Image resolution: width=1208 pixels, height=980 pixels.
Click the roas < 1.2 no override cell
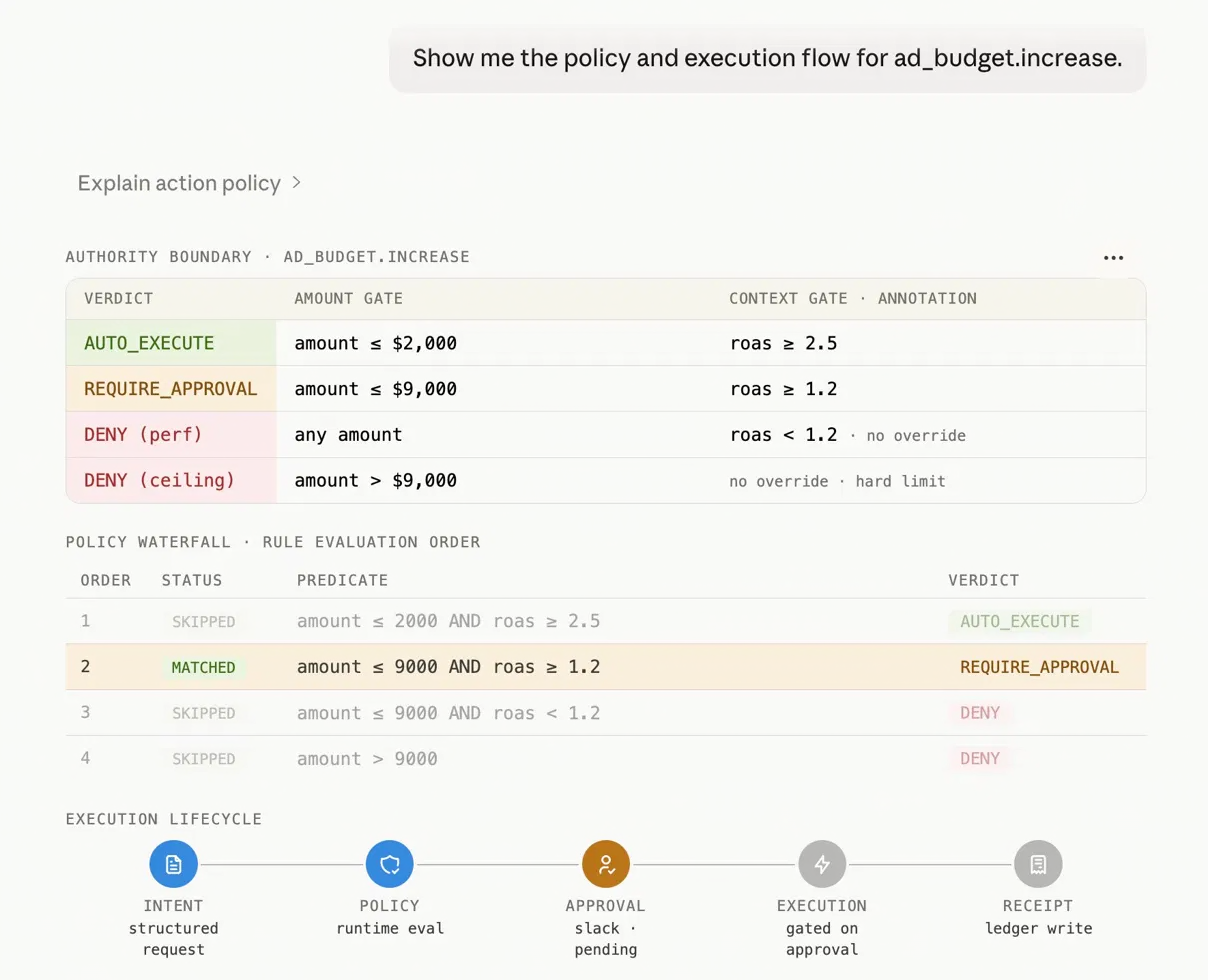click(x=847, y=435)
